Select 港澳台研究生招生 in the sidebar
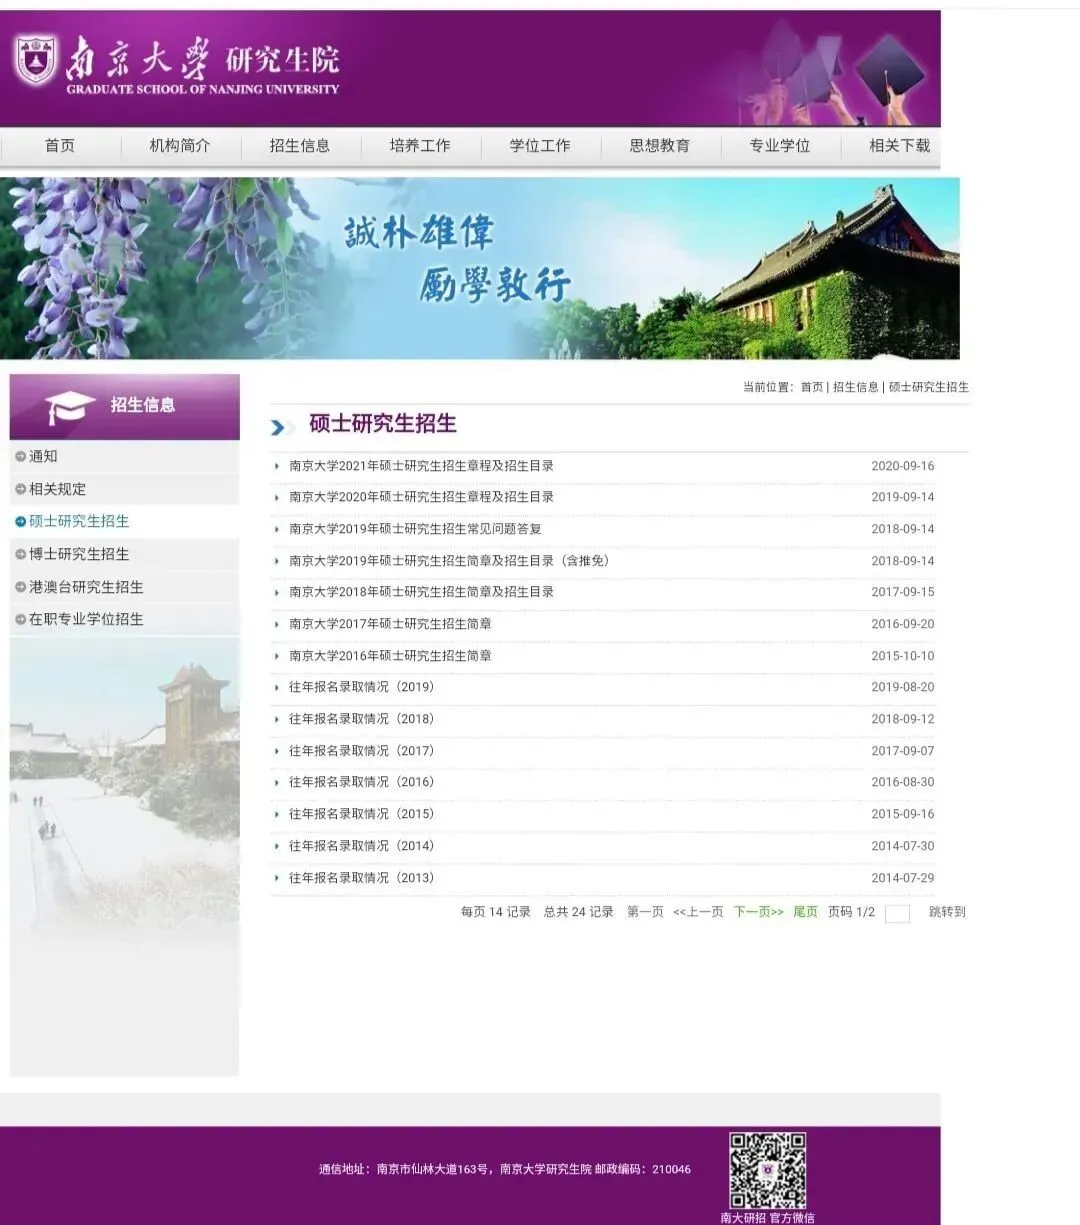The width and height of the screenshot is (1080, 1225). point(86,587)
